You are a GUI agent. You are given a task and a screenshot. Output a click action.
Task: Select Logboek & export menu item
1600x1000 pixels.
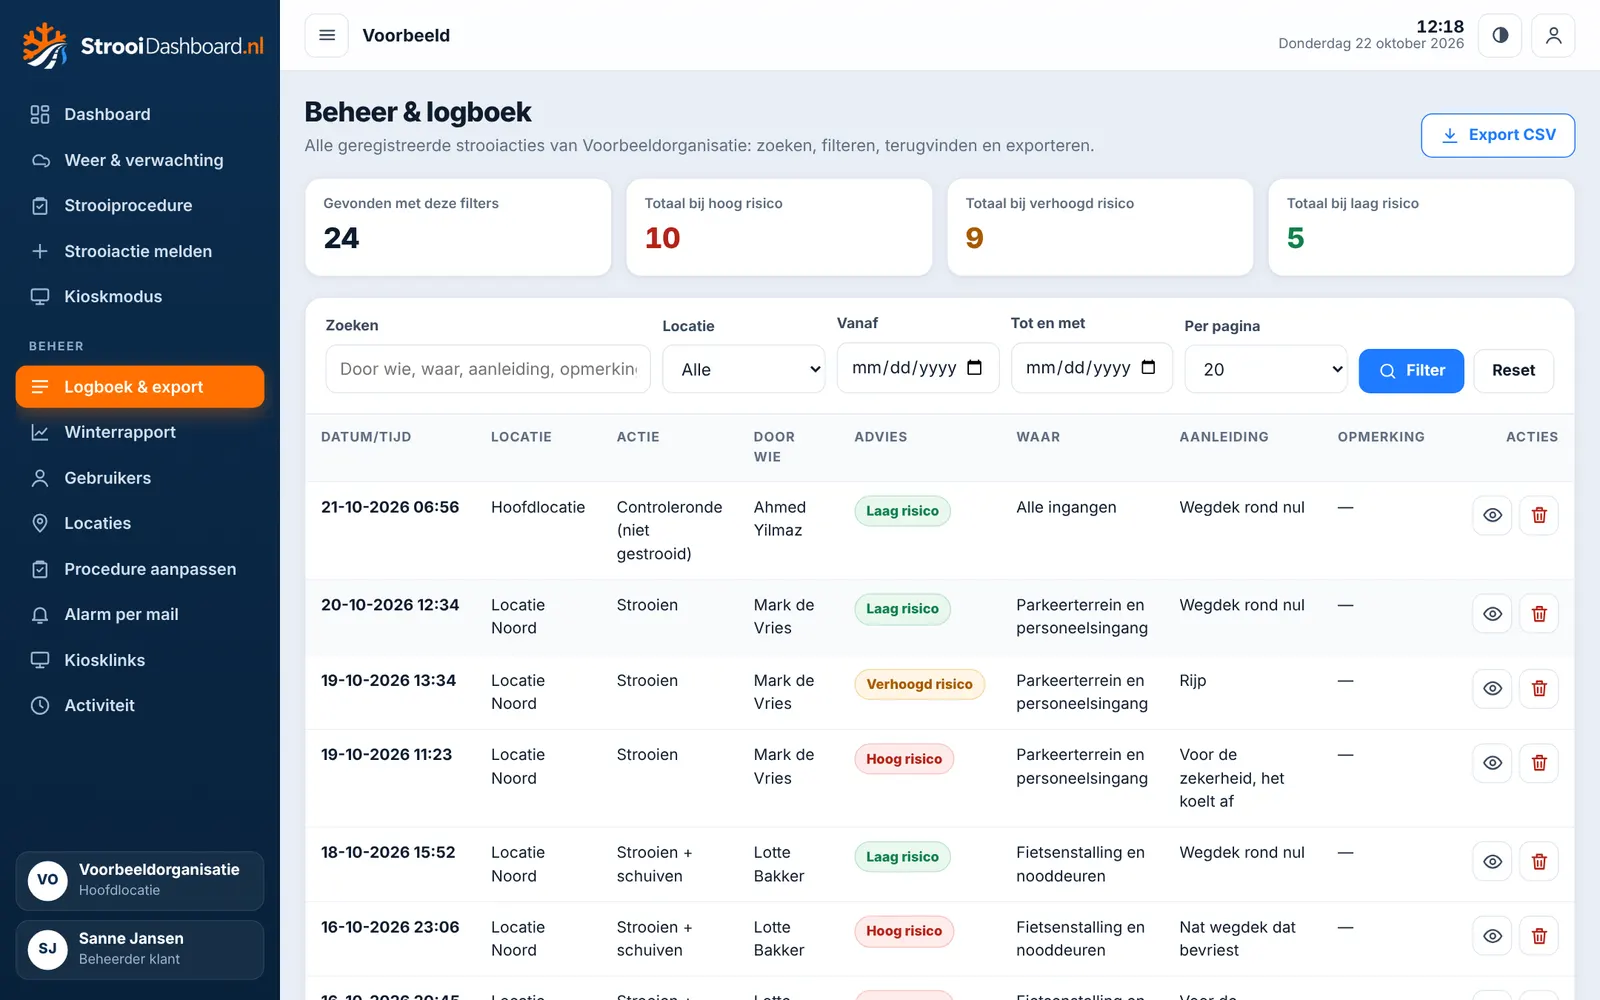pos(140,387)
